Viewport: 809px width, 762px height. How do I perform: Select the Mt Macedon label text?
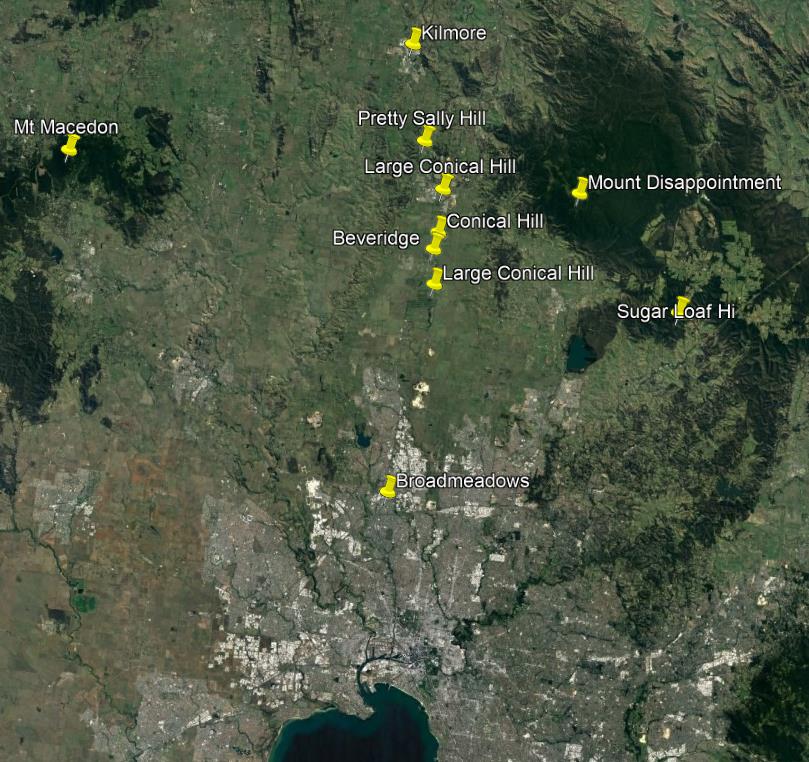pyautogui.click(x=66, y=127)
